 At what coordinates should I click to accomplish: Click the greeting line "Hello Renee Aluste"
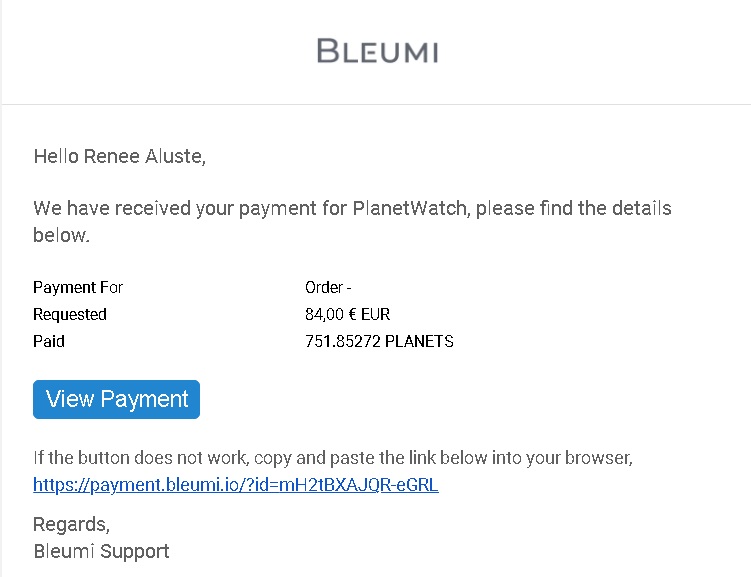[x=120, y=156]
